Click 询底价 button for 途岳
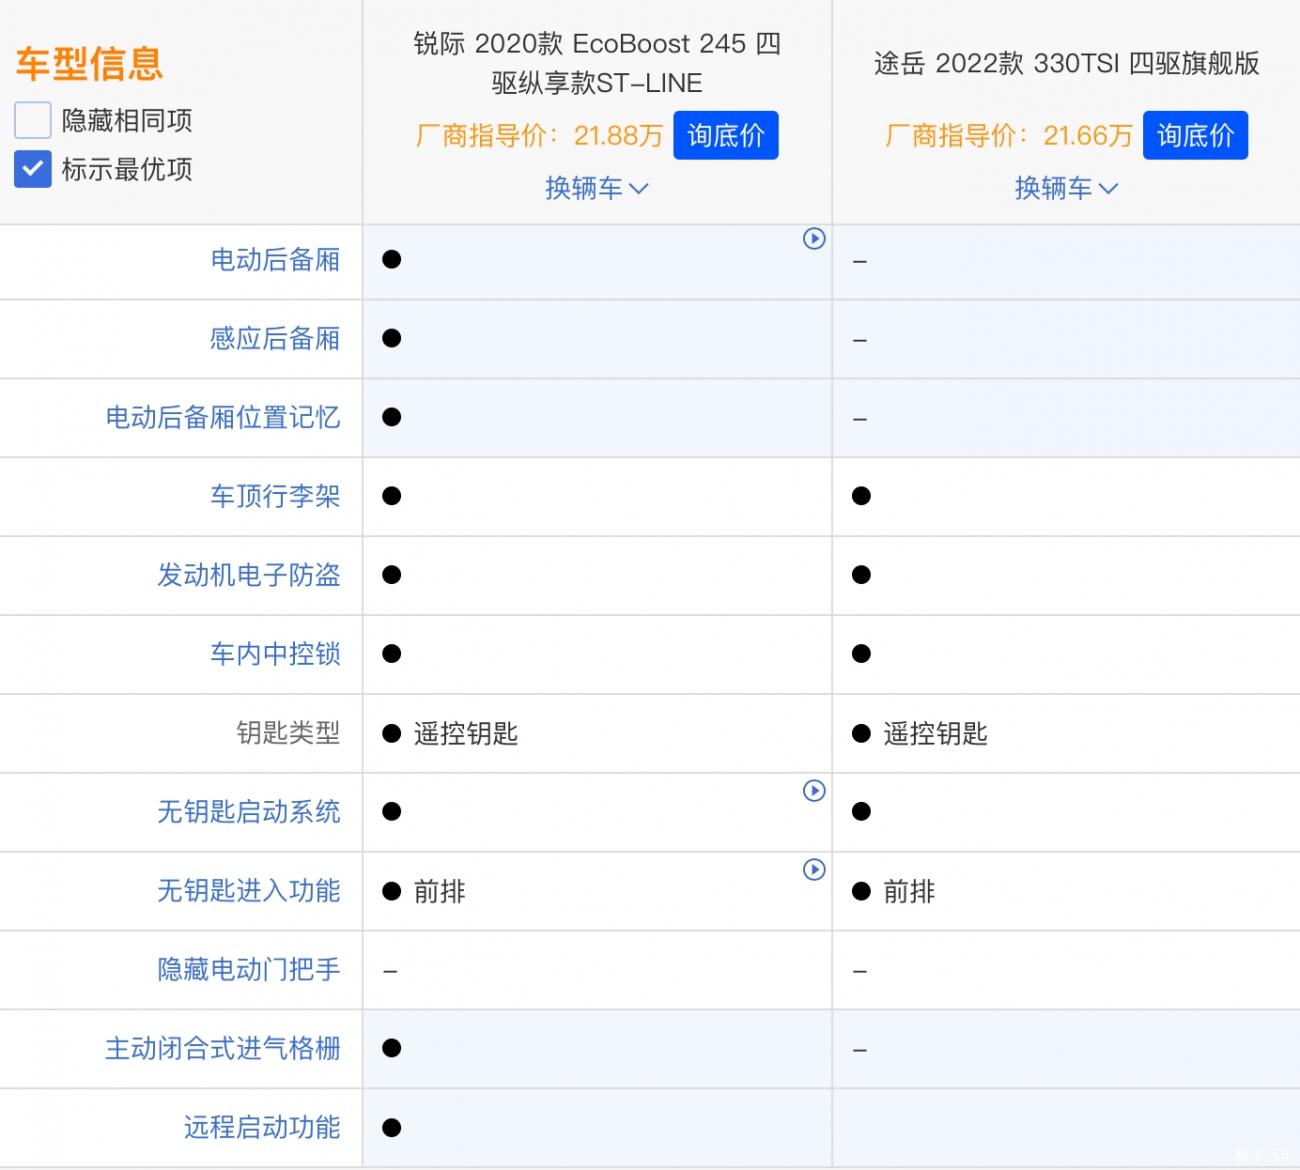 click(1195, 135)
